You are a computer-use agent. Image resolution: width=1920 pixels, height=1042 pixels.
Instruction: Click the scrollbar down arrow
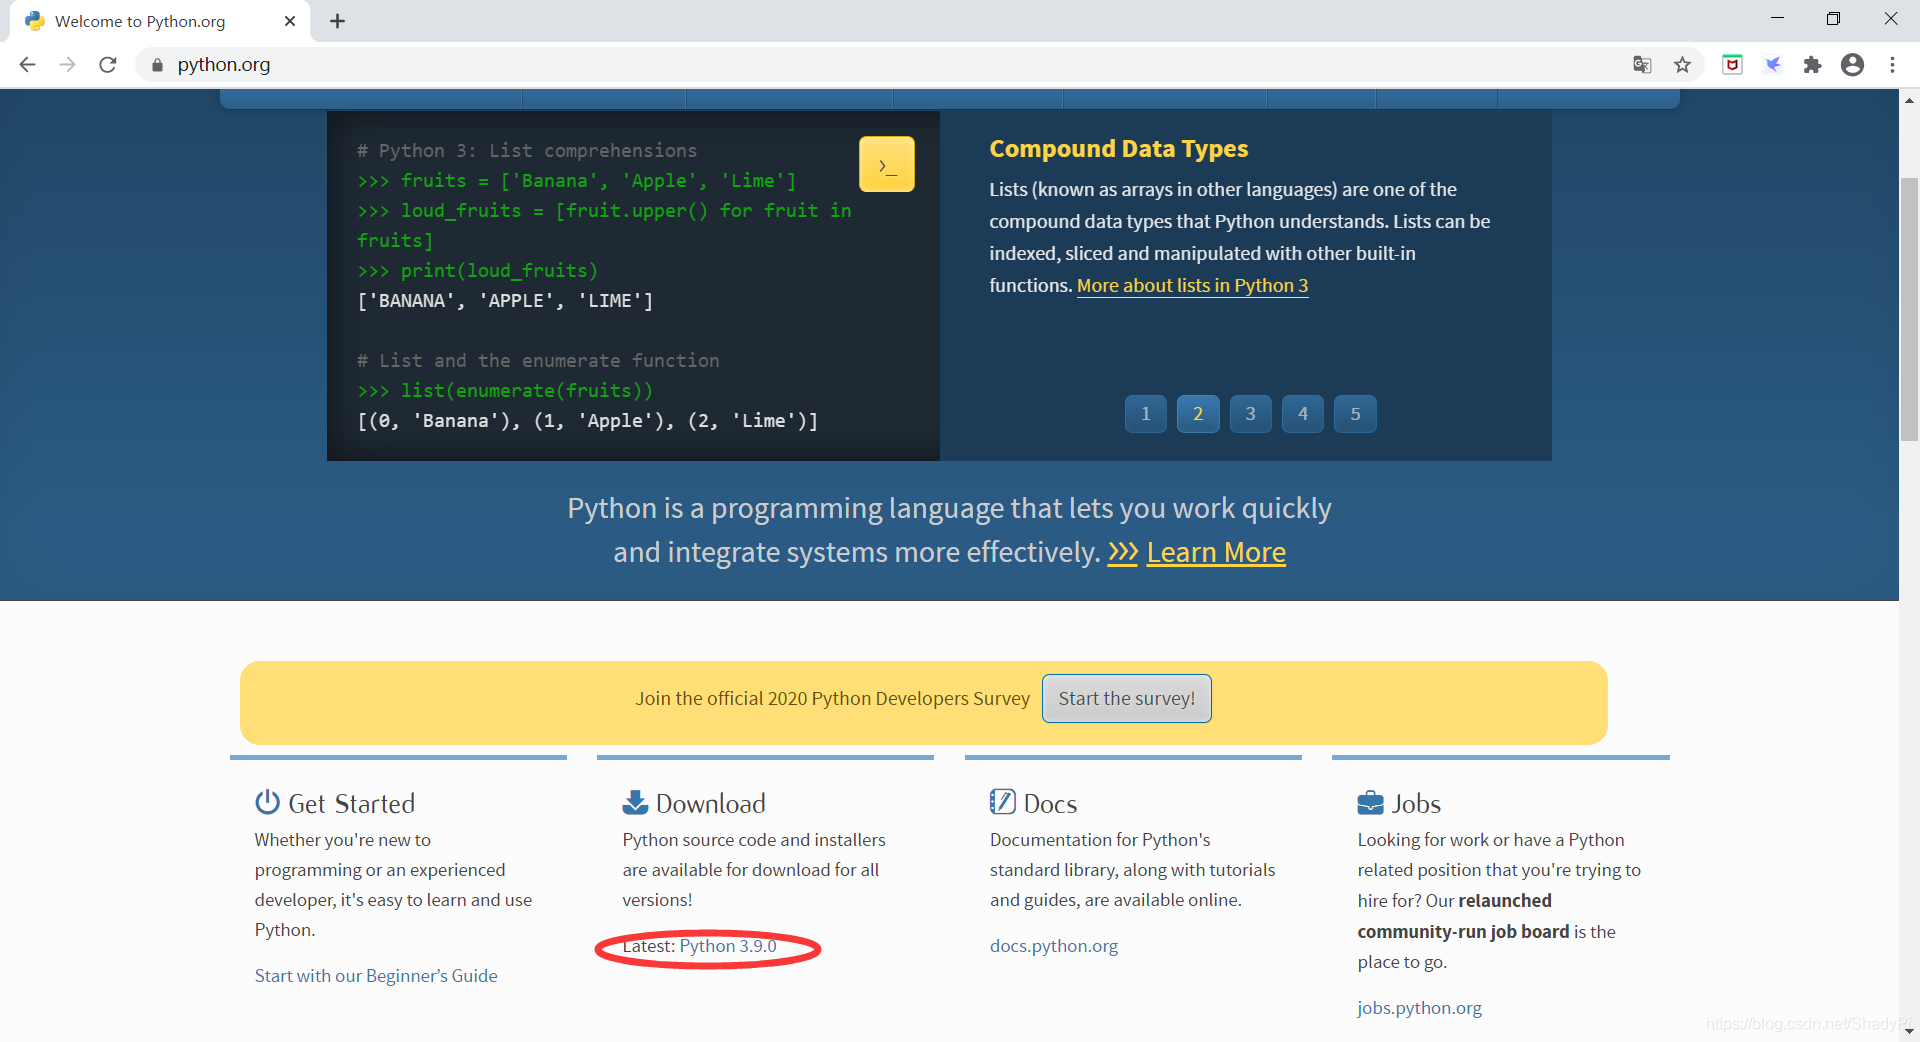1909,1031
